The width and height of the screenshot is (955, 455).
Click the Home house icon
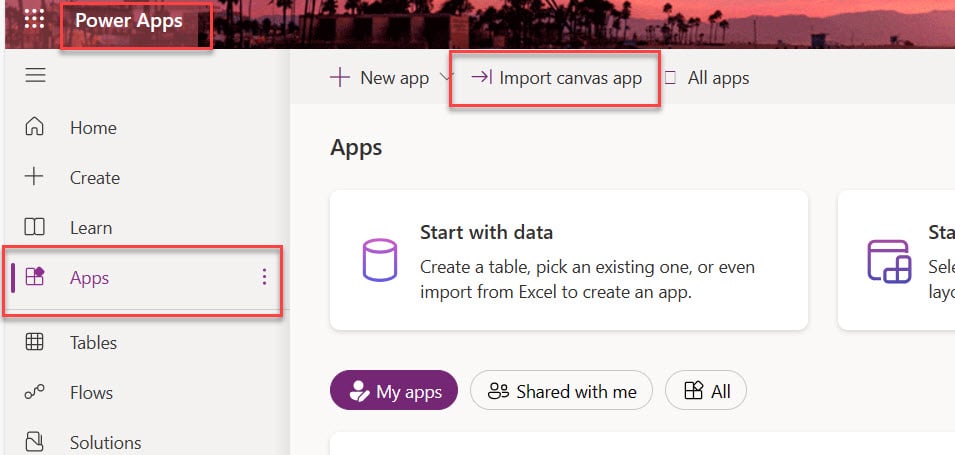34,127
